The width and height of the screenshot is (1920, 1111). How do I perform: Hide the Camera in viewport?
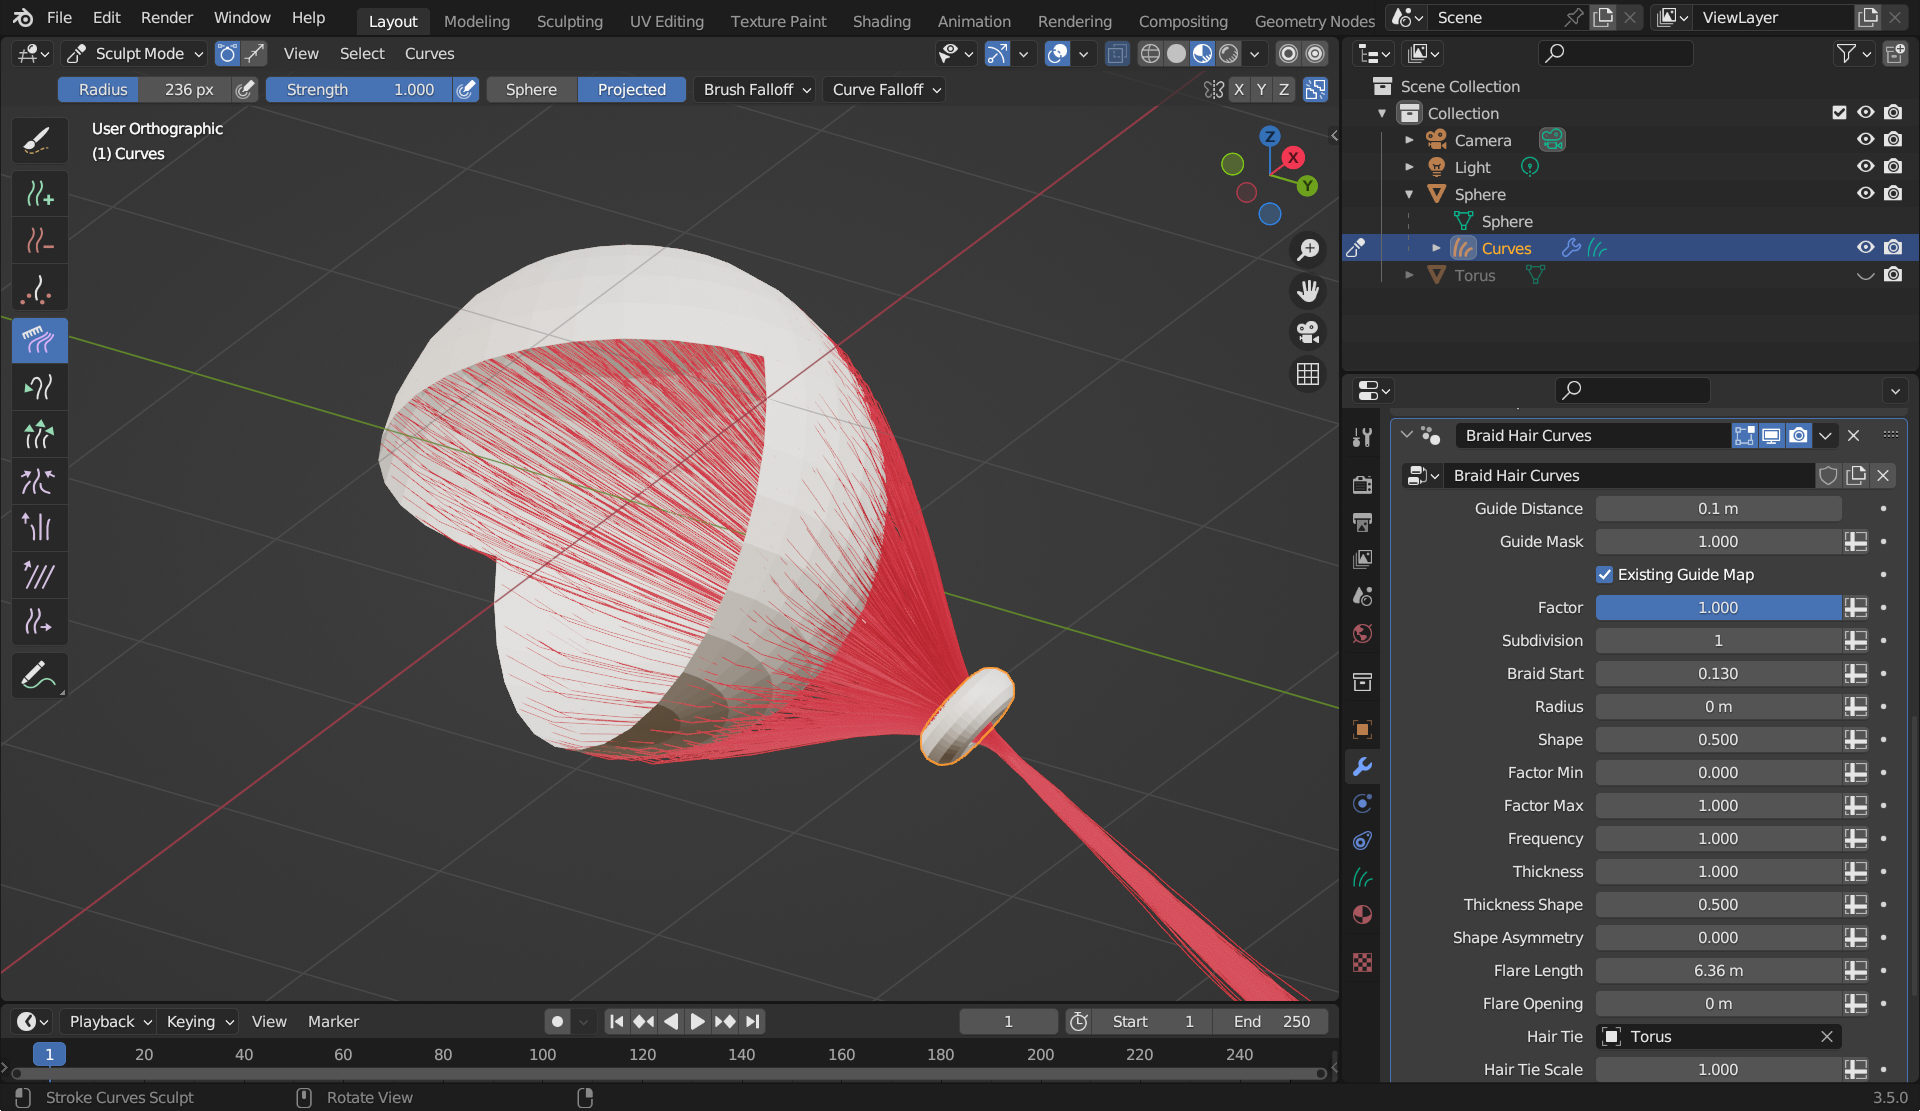pos(1865,140)
